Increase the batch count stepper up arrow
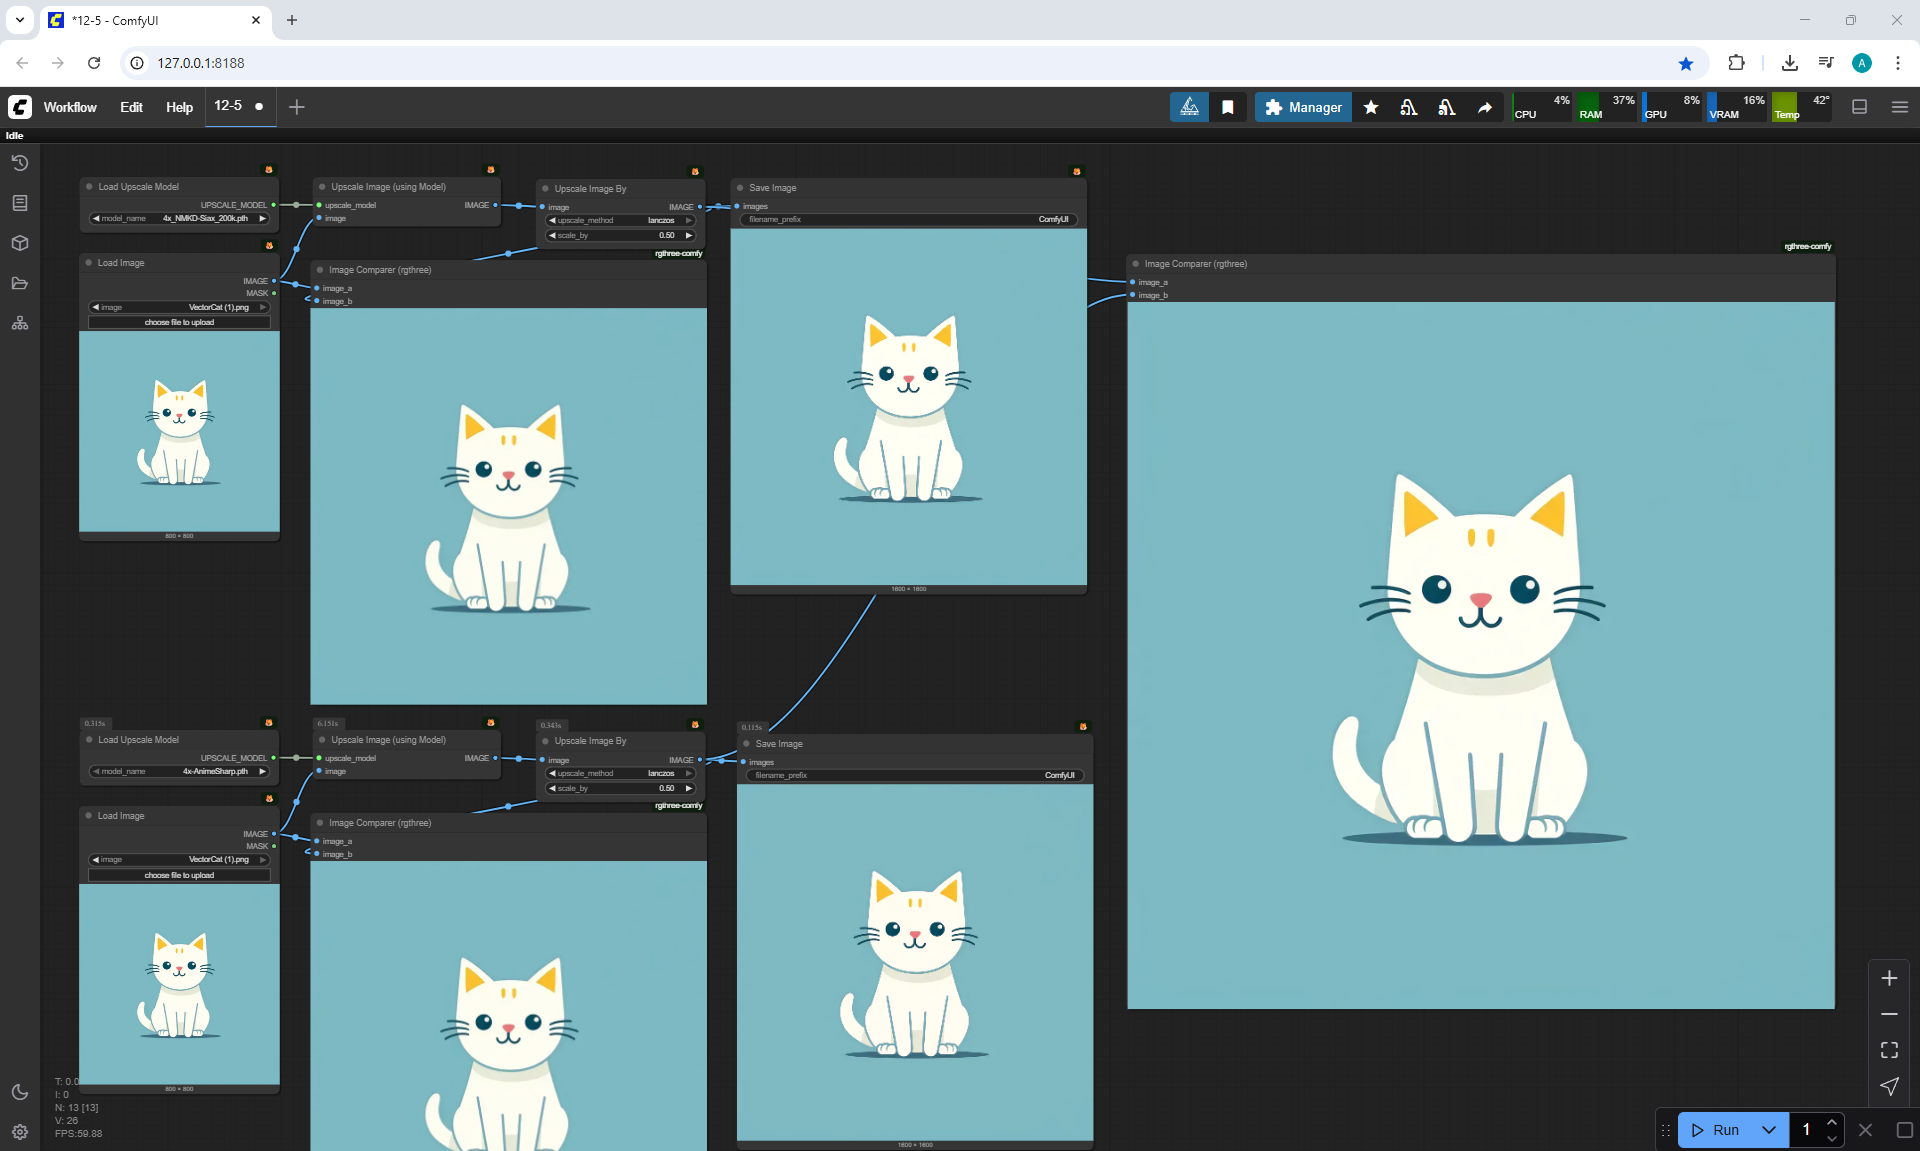Image resolution: width=1920 pixels, height=1151 pixels. coord(1831,1122)
